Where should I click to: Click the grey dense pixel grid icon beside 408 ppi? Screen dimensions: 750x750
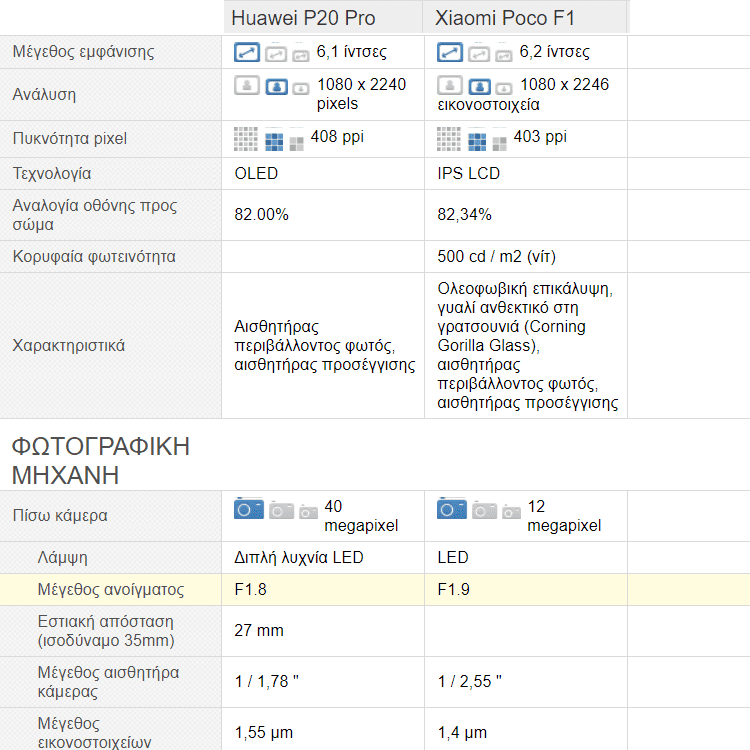click(x=246, y=139)
